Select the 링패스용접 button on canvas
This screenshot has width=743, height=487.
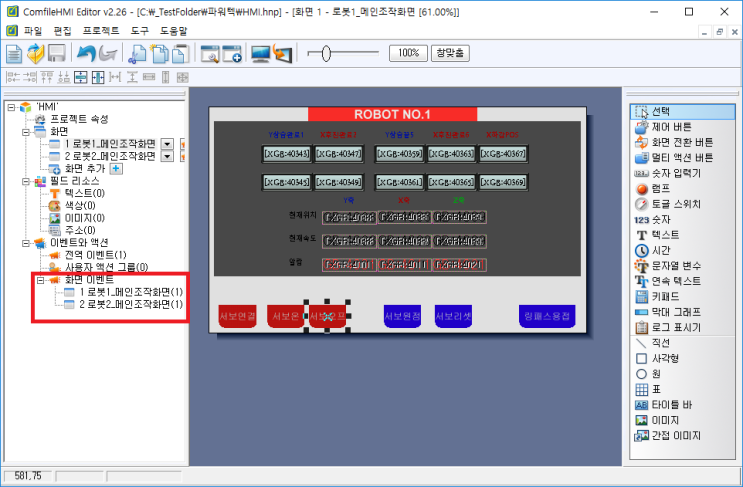(x=547, y=316)
